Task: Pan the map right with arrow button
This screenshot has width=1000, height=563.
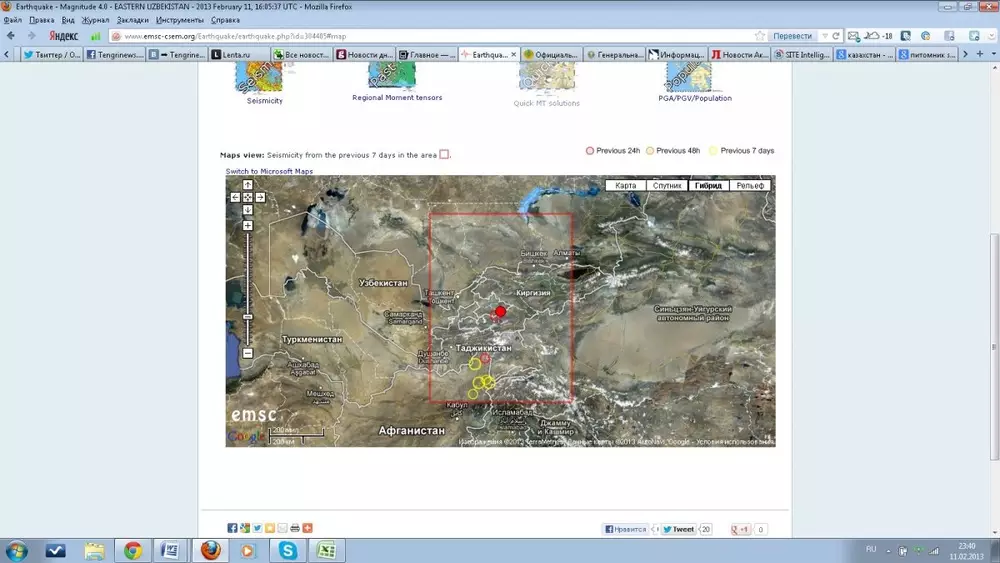Action: pos(260,197)
